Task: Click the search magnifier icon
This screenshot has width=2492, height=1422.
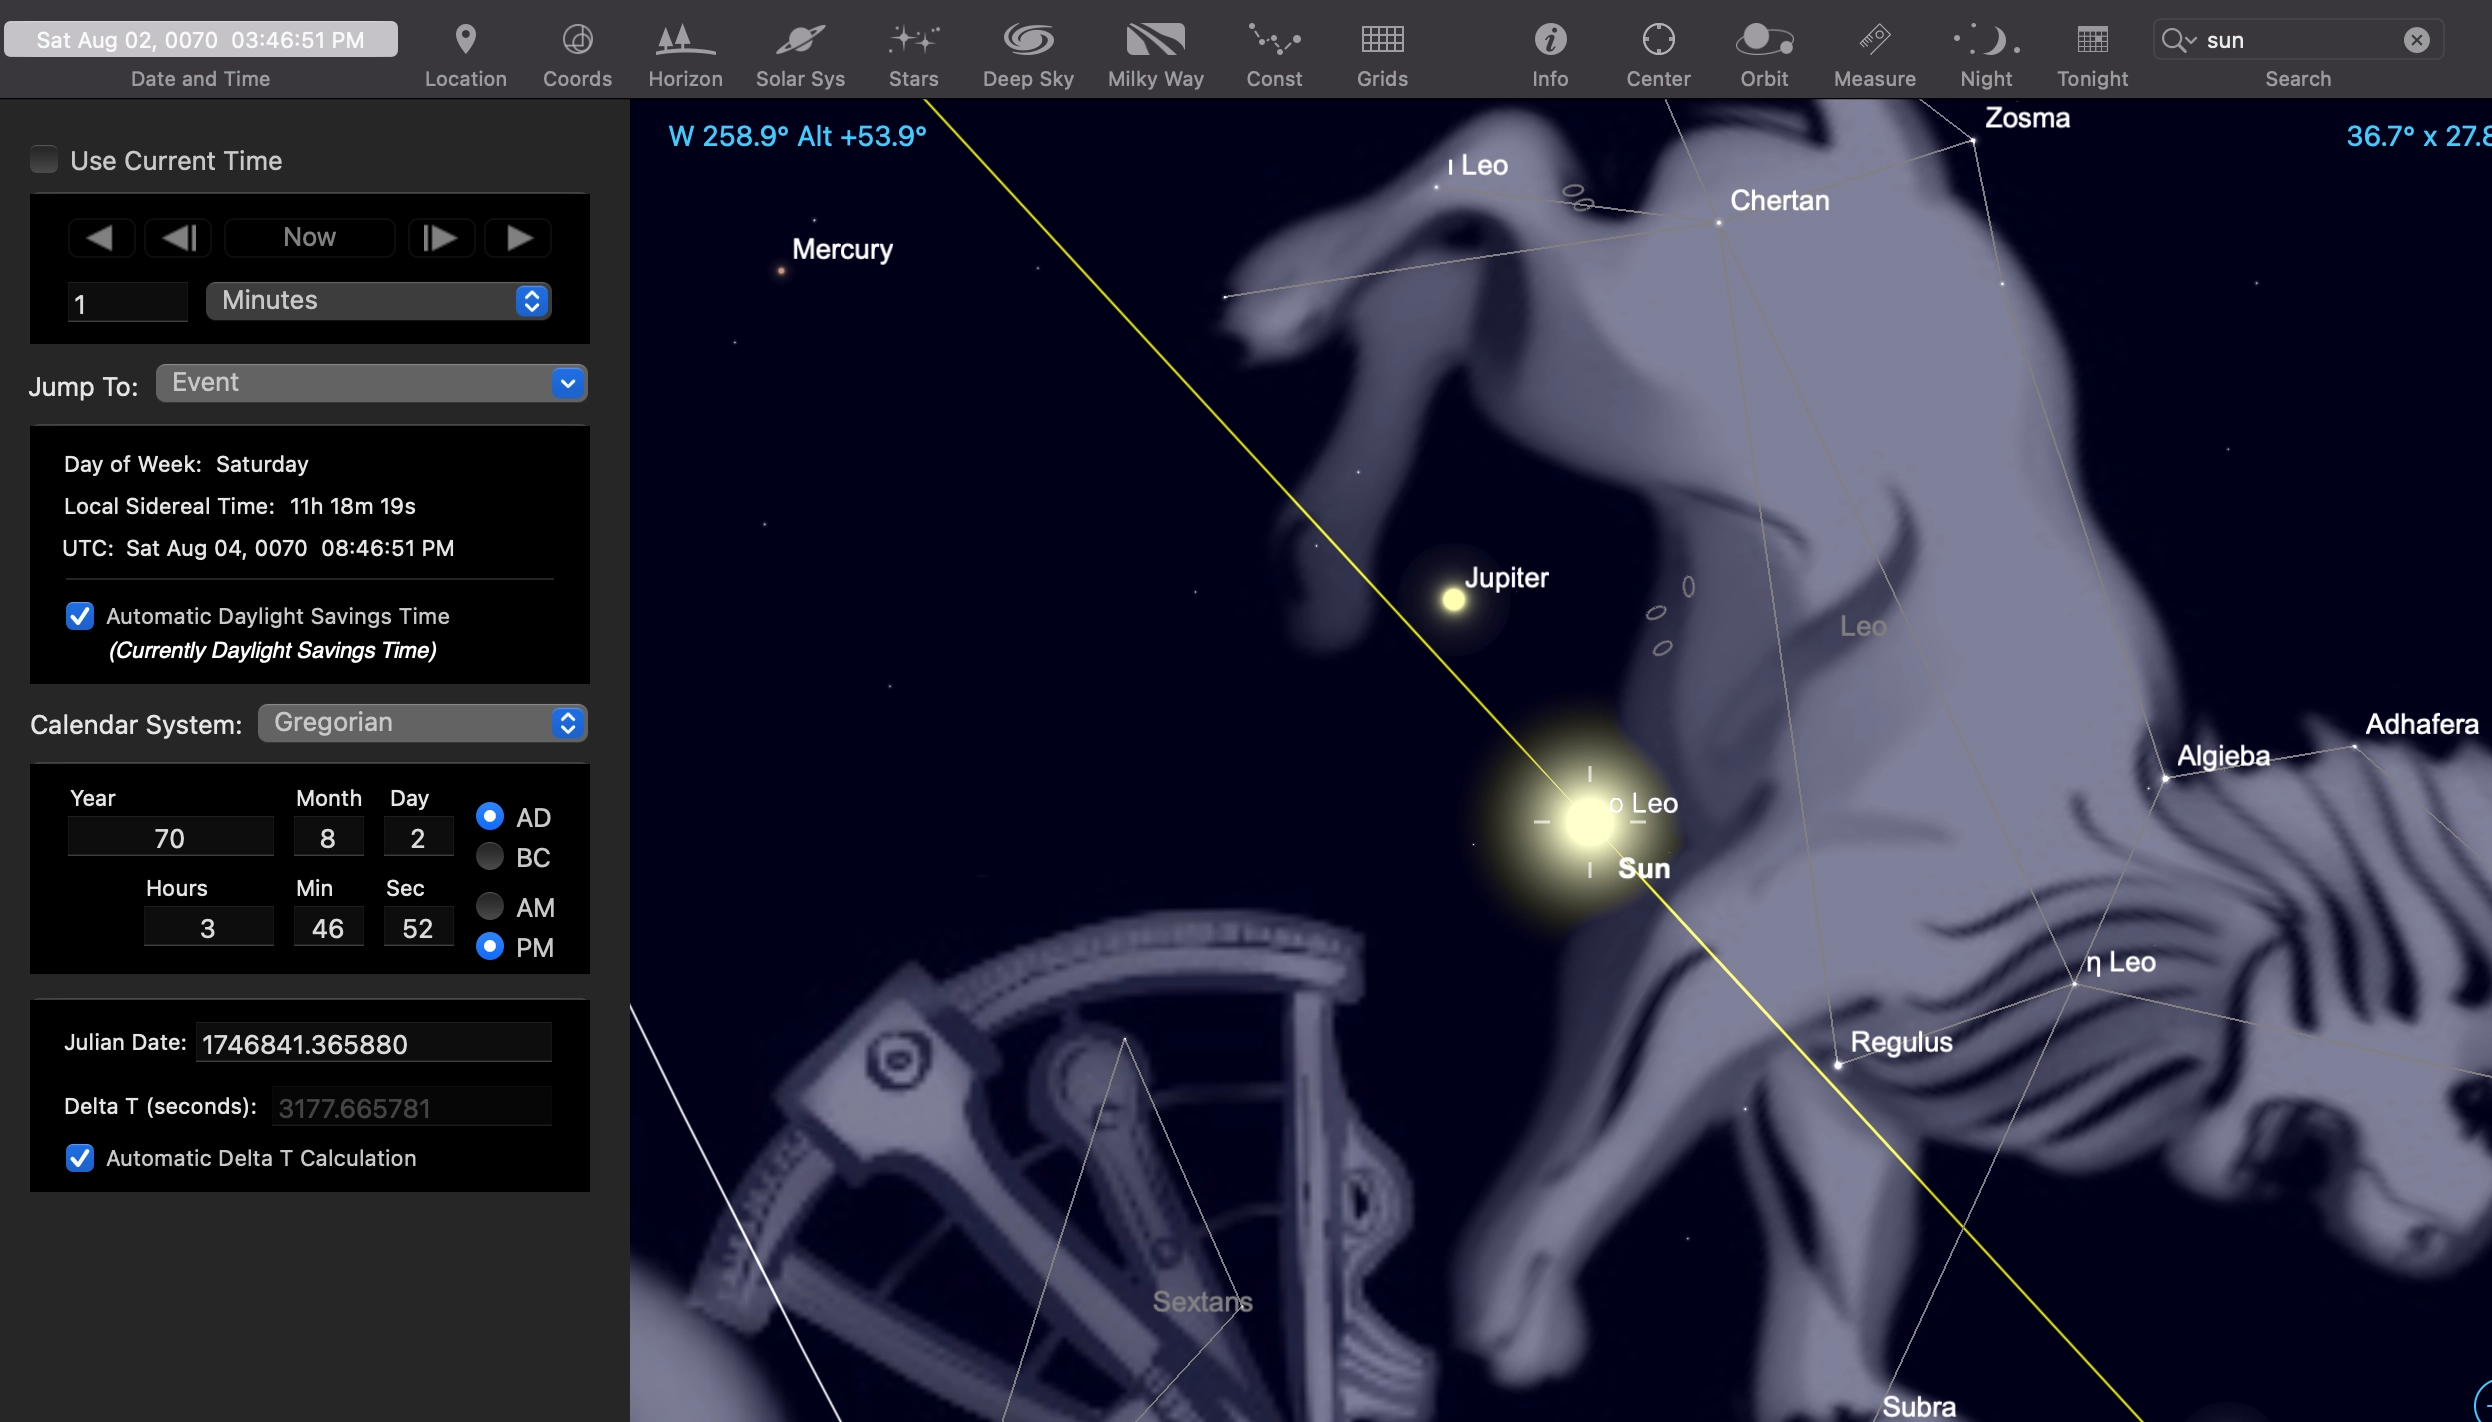Action: pos(2177,40)
